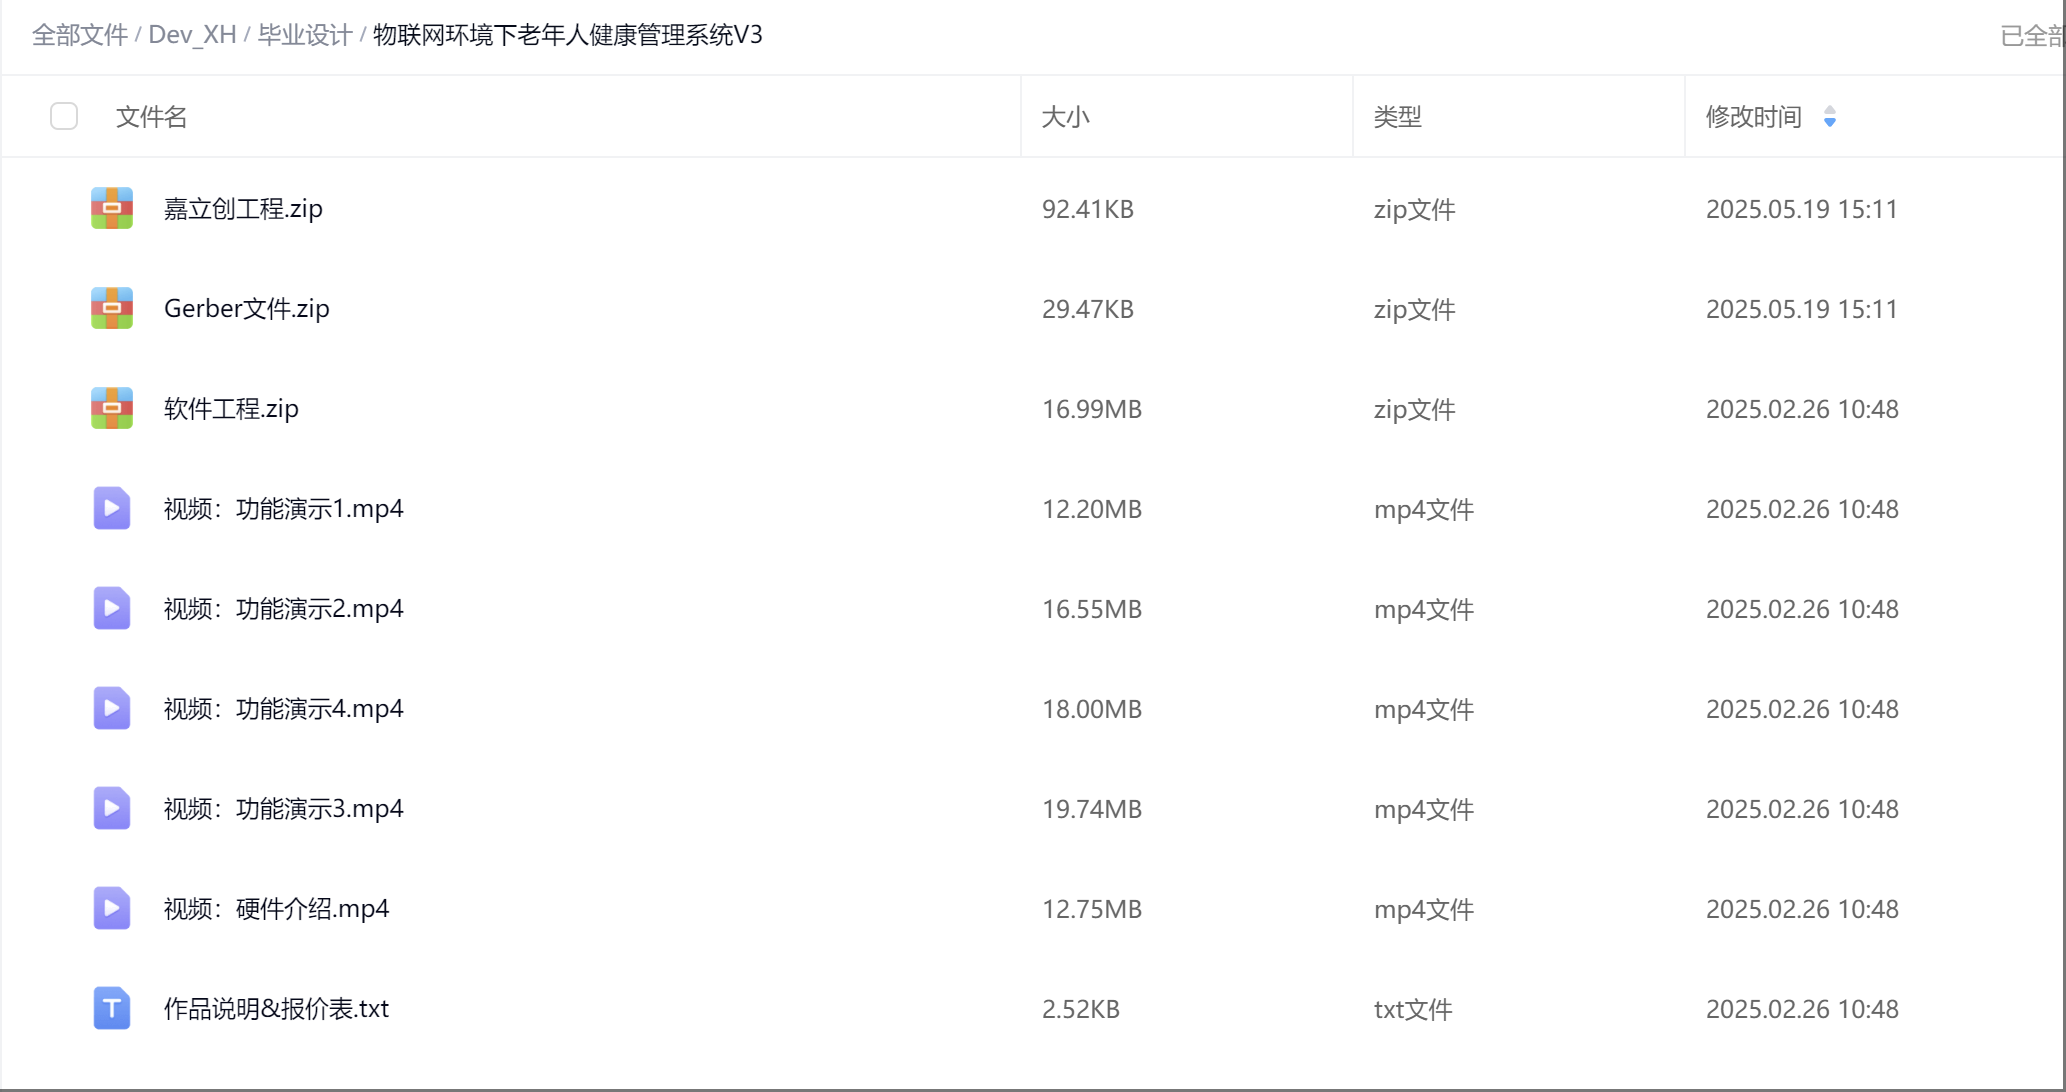Click the video icon of 功能演示2.mp4
This screenshot has width=2066, height=1092.
tap(112, 608)
